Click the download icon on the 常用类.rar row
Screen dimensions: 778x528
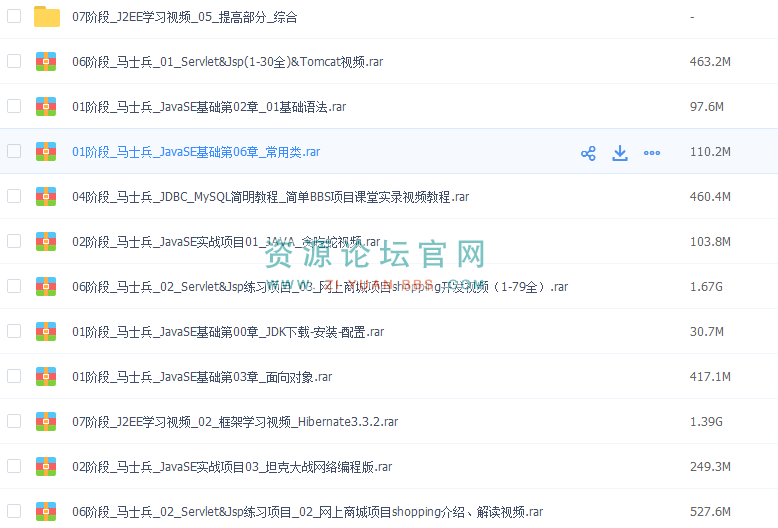coord(620,153)
